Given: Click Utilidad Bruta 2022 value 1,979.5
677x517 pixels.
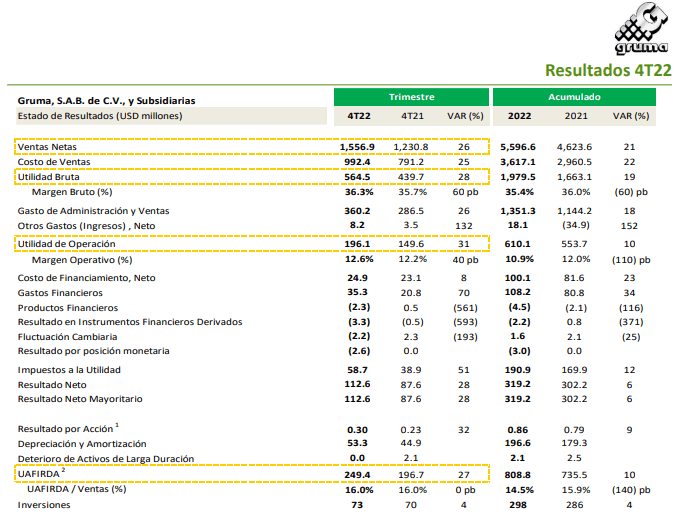Looking at the screenshot, I should [x=518, y=177].
